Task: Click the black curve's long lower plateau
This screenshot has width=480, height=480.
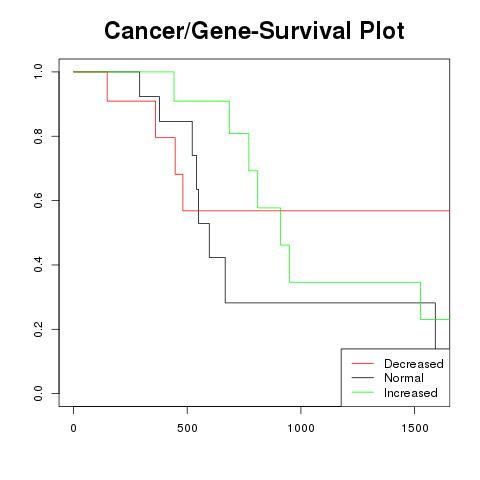Action: pyautogui.click(x=330, y=303)
